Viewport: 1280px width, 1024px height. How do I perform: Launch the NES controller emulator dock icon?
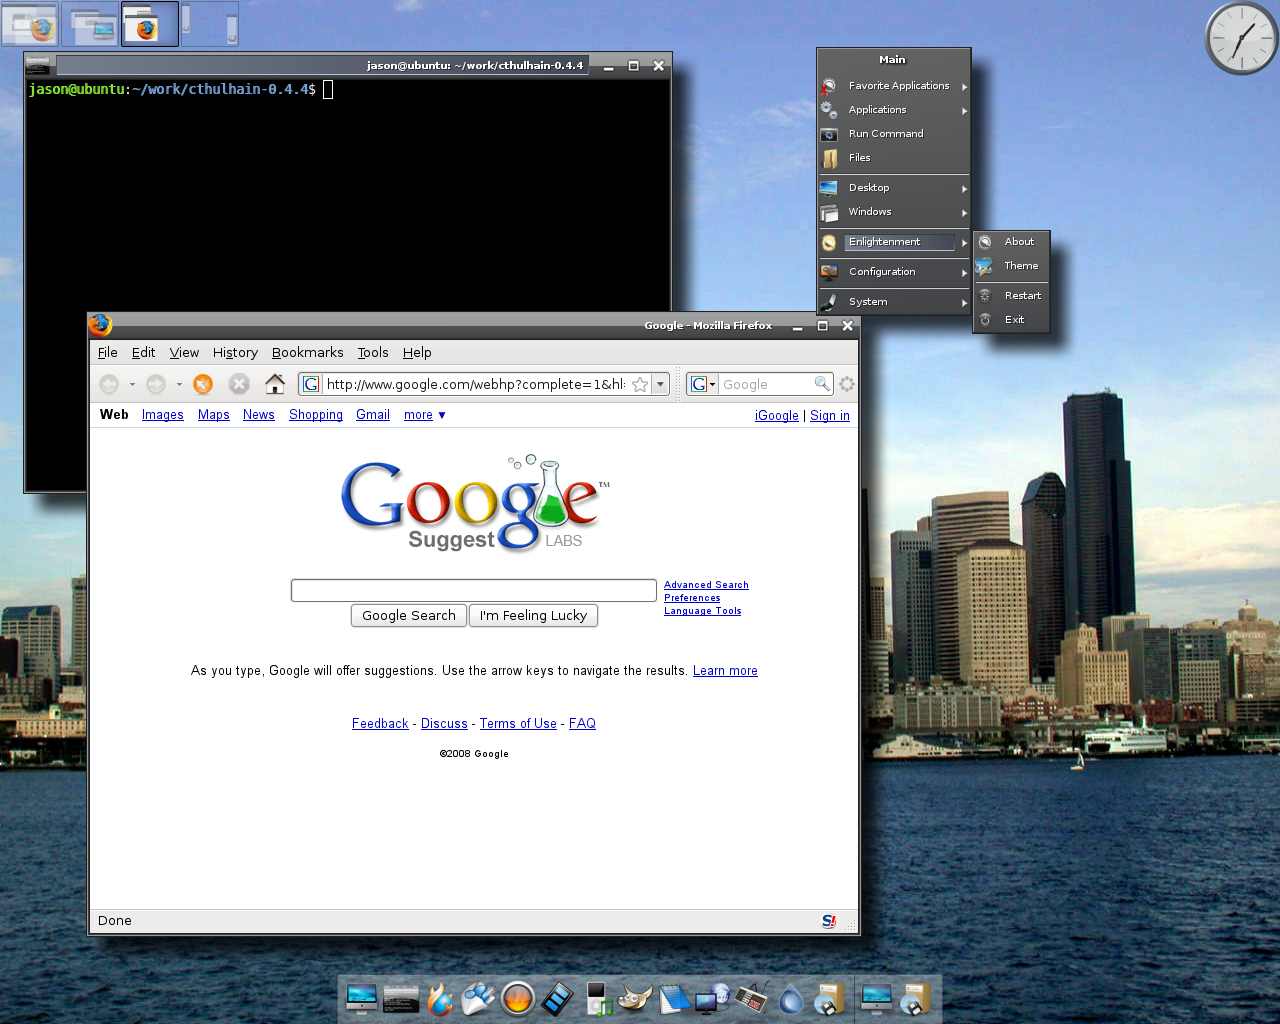click(751, 998)
